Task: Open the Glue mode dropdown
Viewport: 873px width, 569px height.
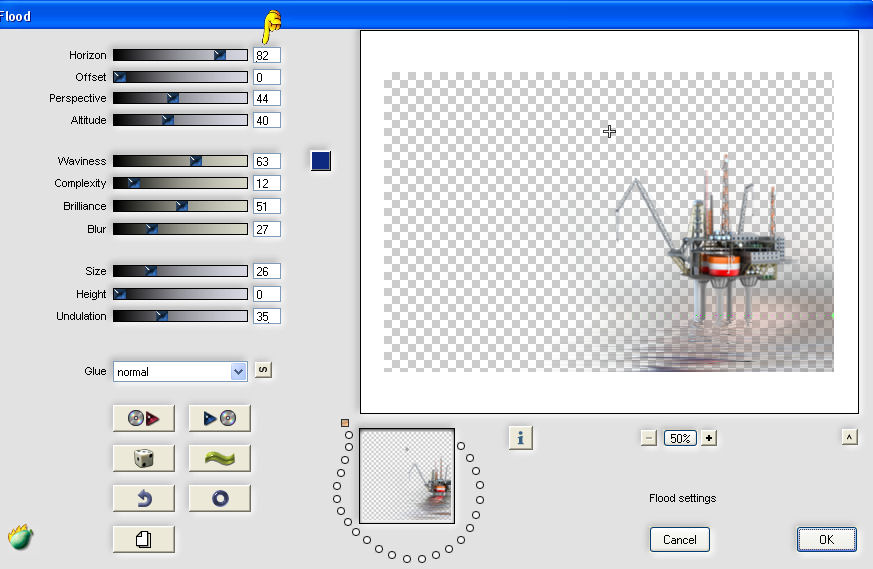Action: (180, 371)
